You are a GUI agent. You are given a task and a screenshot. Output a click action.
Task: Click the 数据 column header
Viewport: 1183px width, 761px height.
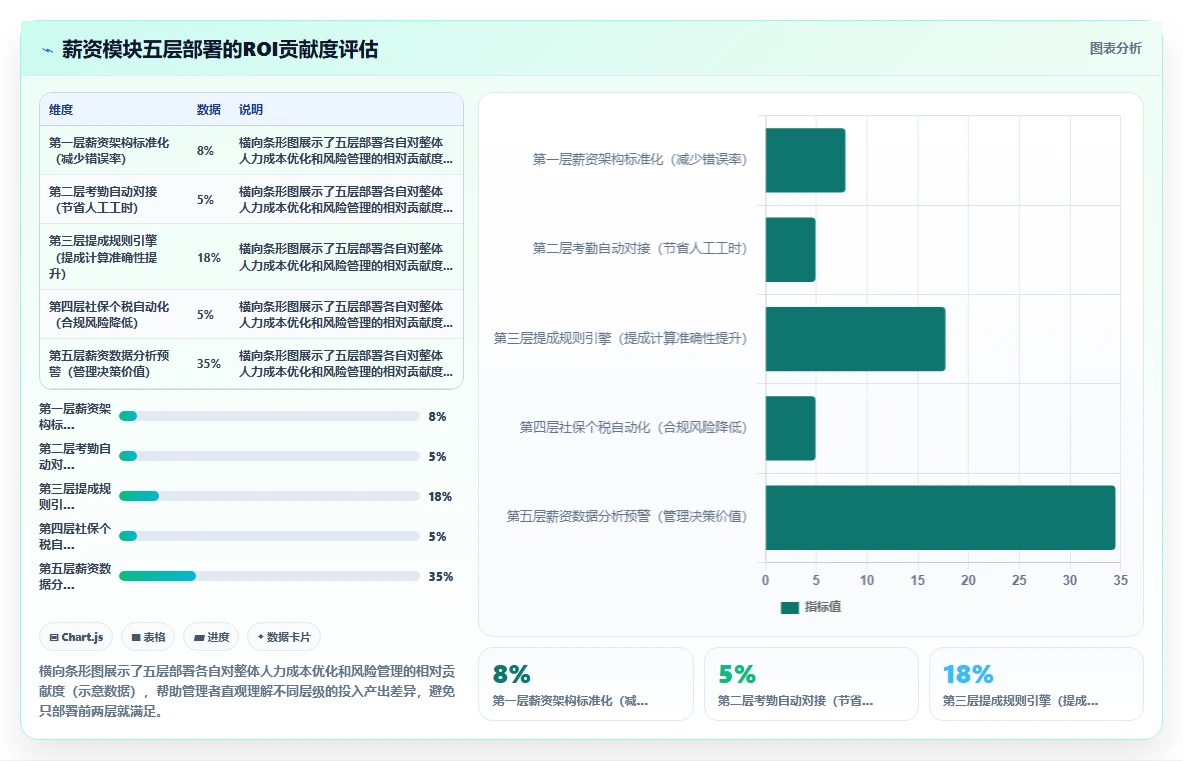(208, 109)
